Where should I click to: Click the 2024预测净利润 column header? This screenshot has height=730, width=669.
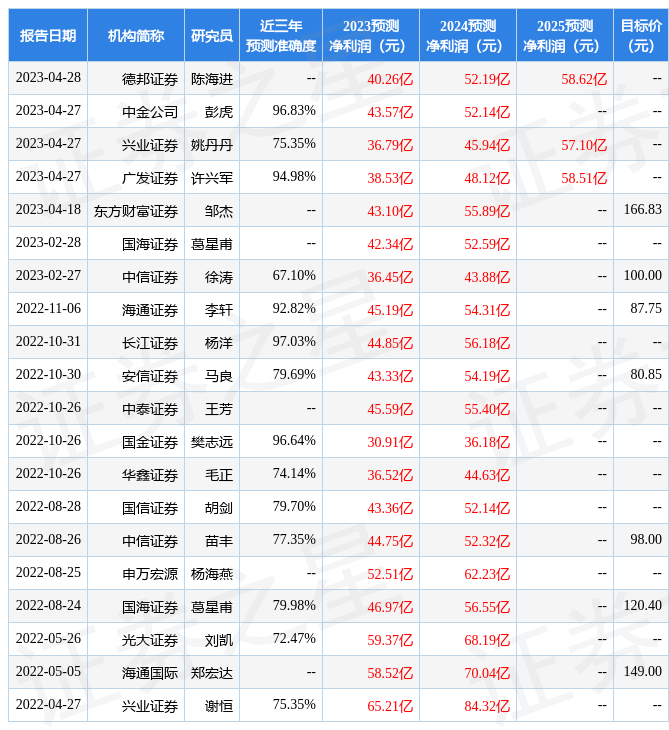click(468, 35)
